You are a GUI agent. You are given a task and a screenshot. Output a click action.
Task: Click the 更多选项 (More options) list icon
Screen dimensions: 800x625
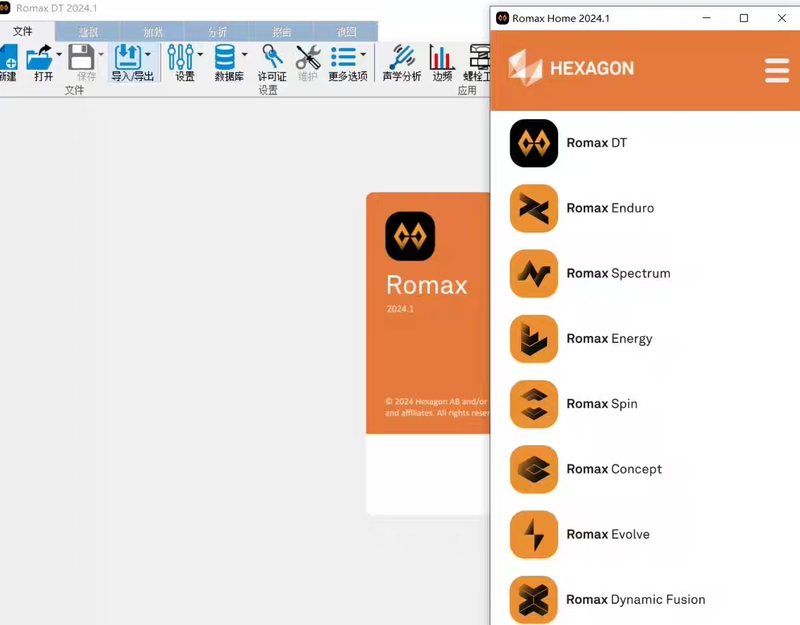point(343,57)
